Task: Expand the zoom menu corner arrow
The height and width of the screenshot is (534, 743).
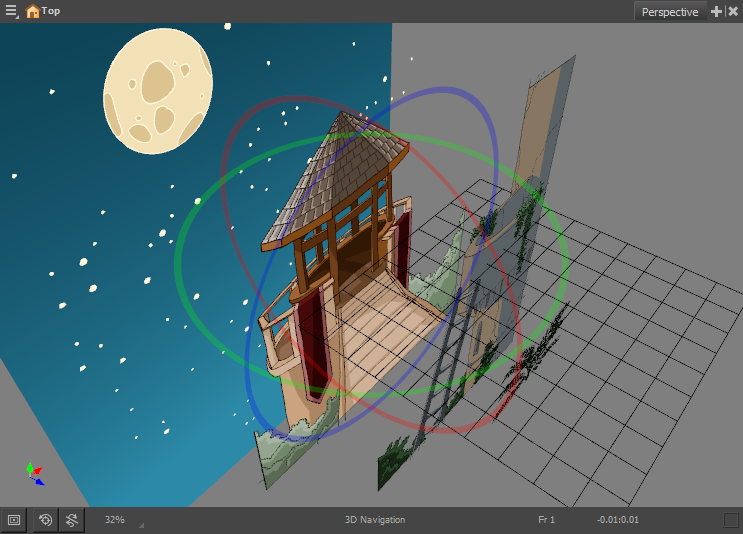Action: 141,524
